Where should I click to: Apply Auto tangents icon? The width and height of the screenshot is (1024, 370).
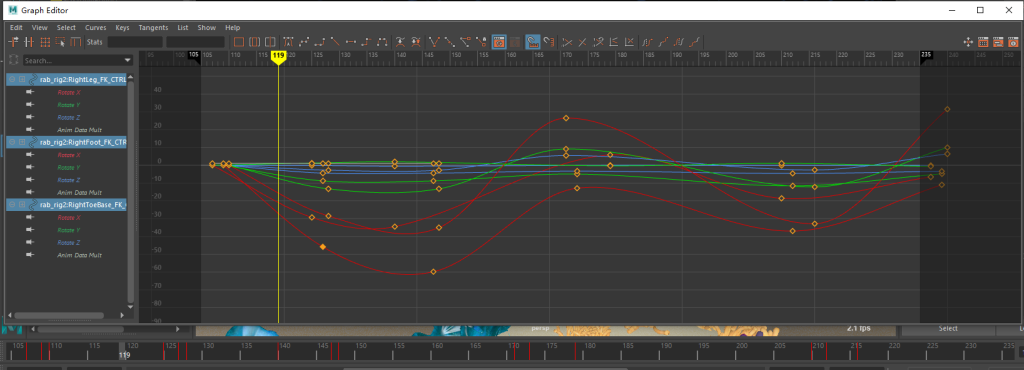(x=287, y=42)
